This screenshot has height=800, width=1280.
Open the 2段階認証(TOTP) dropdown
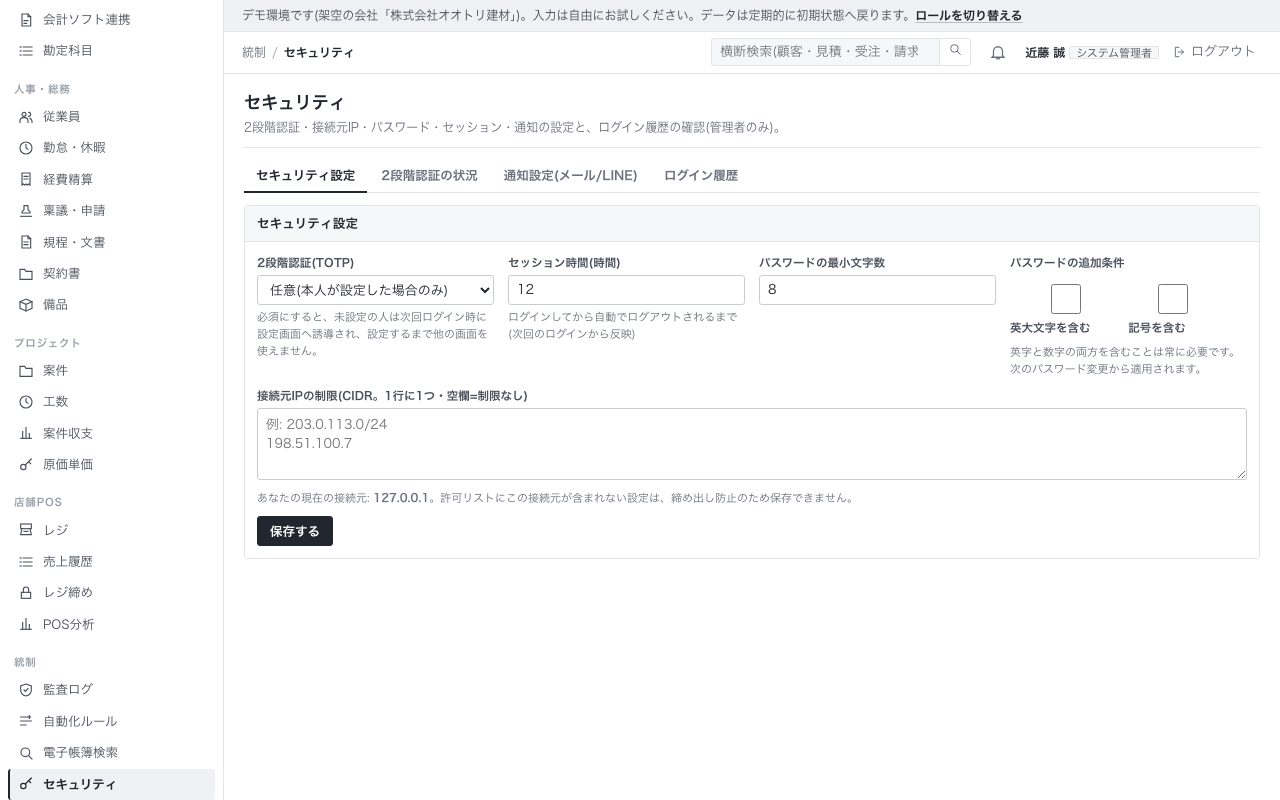tap(375, 290)
